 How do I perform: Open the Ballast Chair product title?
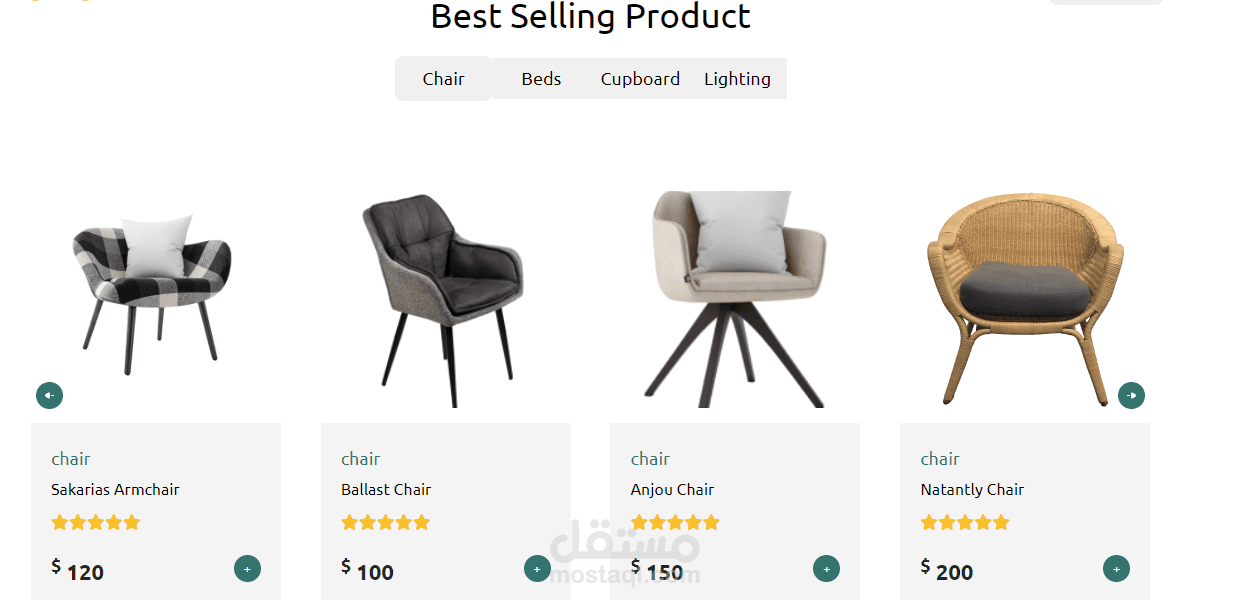click(386, 490)
